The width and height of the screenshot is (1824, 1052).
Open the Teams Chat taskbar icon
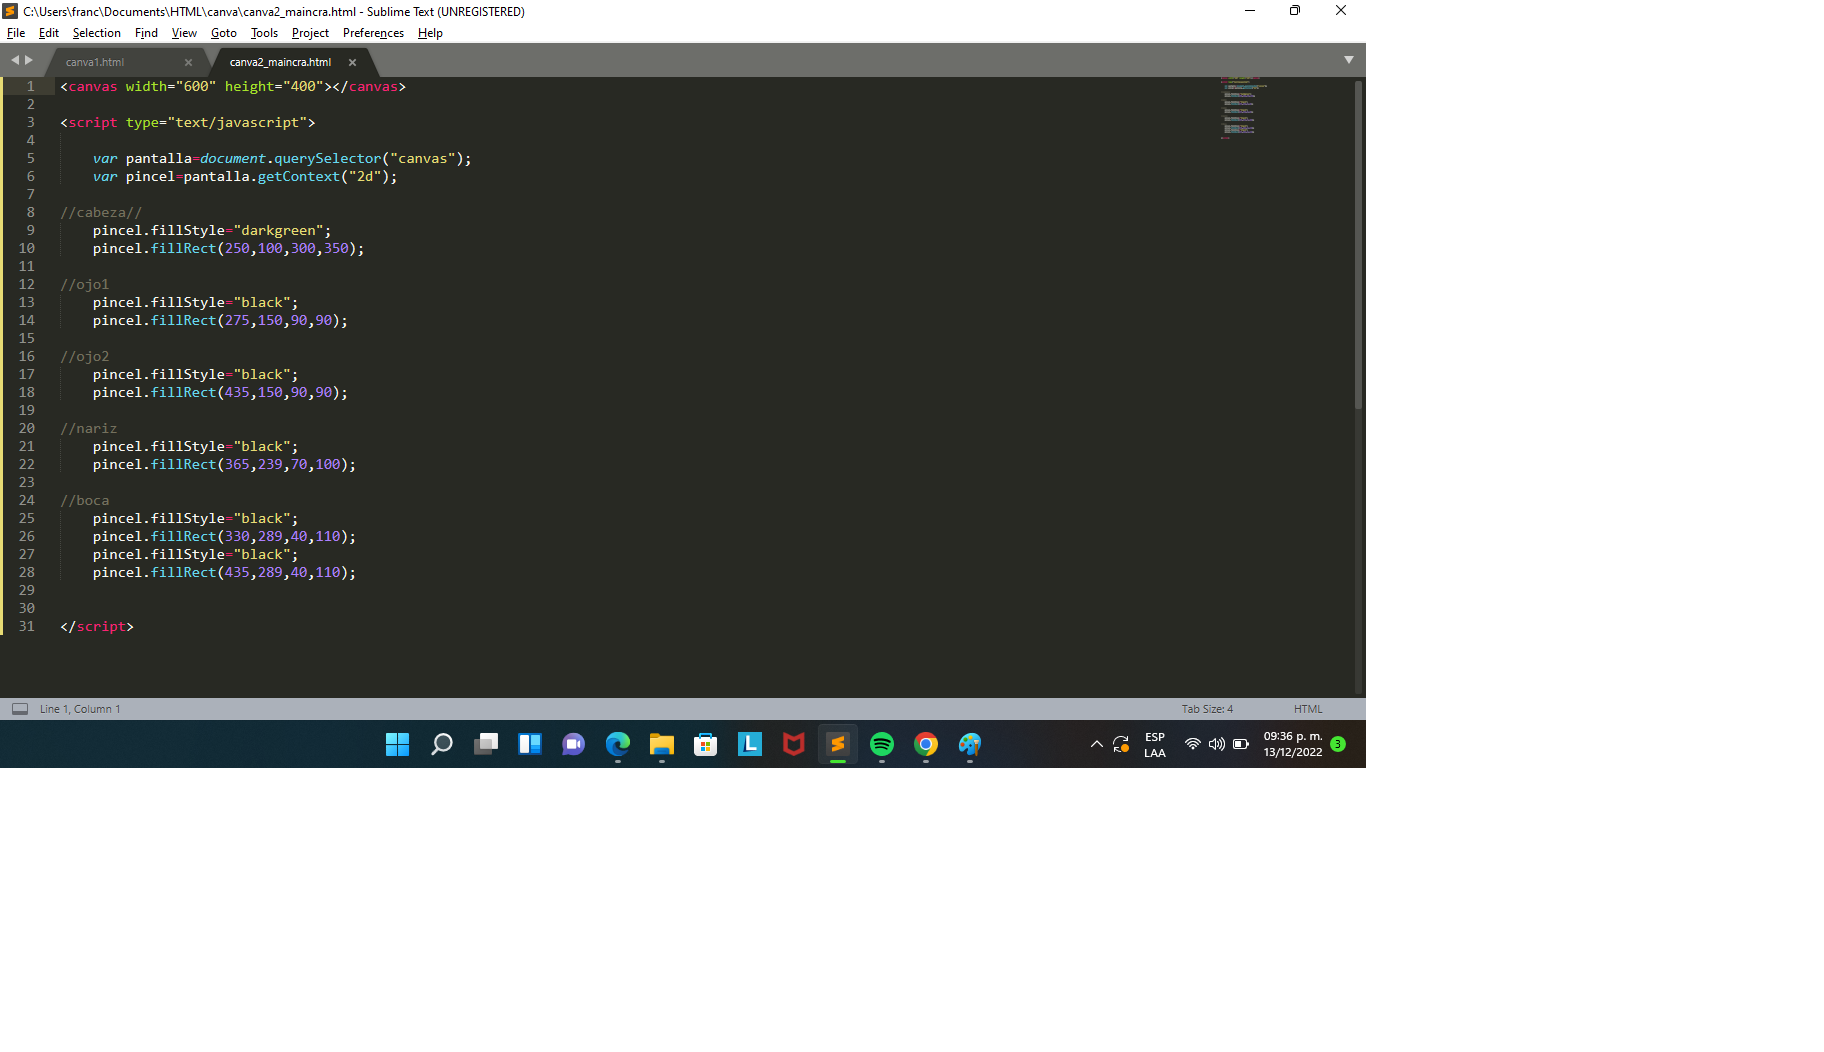[x=574, y=744]
